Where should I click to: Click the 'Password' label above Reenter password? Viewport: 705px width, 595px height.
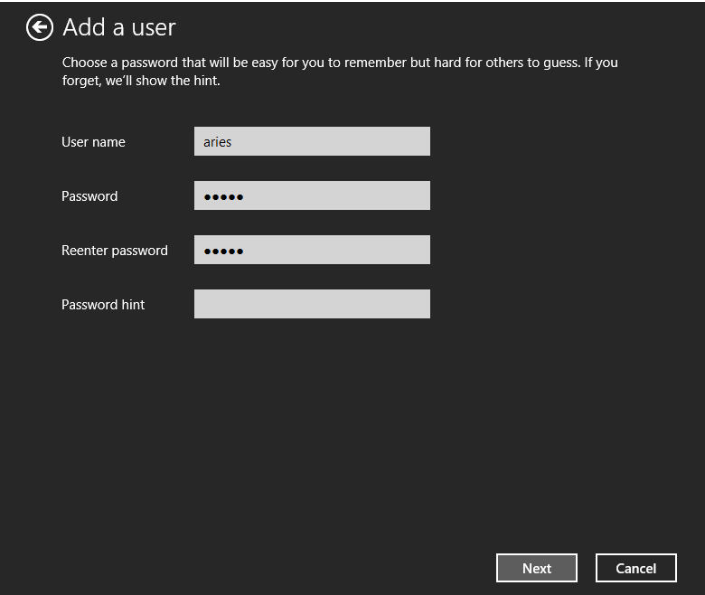pos(89,197)
